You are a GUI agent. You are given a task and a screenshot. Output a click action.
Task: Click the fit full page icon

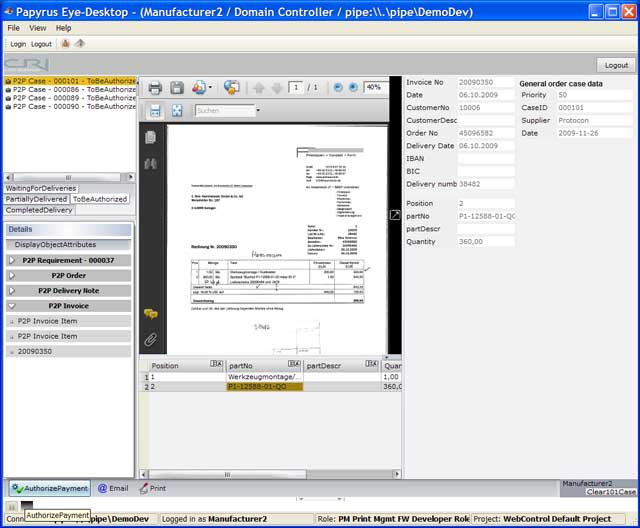tap(177, 111)
